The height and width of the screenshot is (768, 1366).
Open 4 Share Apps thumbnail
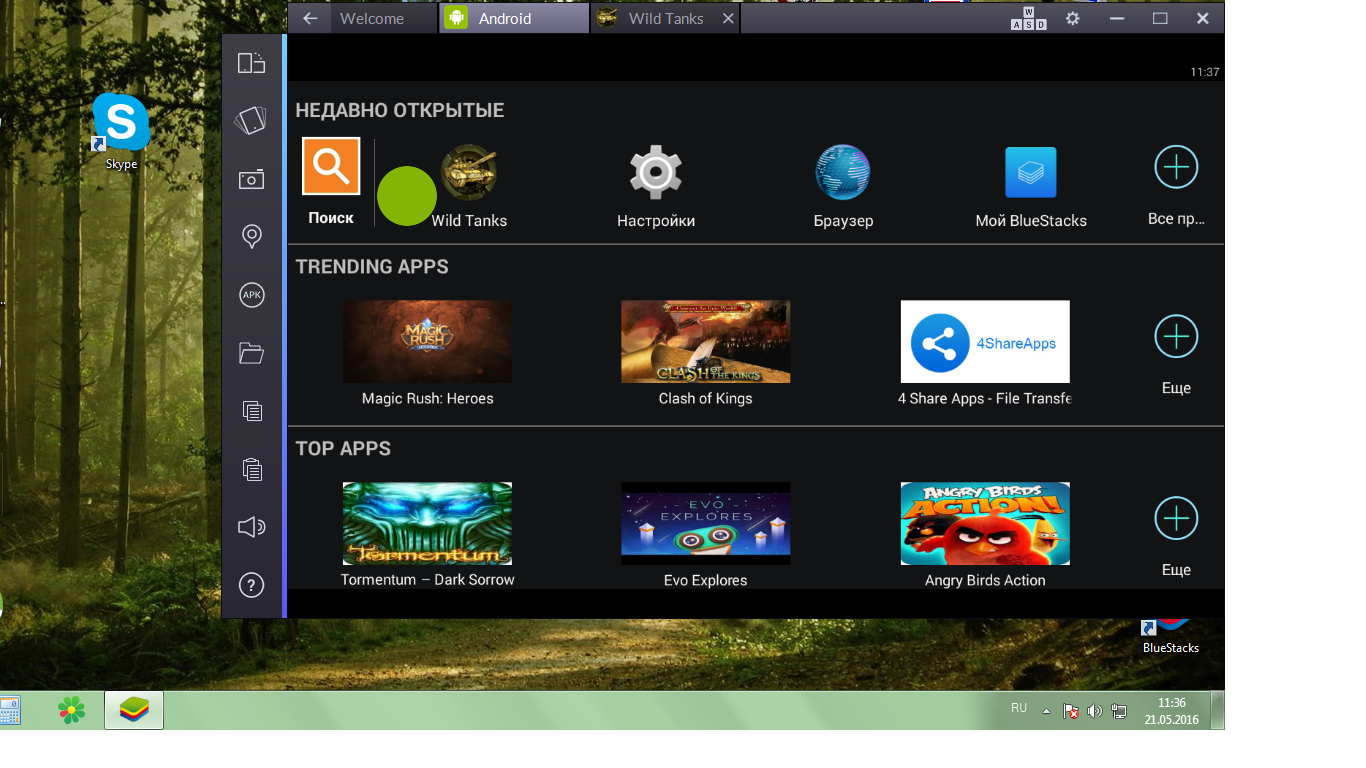click(985, 341)
